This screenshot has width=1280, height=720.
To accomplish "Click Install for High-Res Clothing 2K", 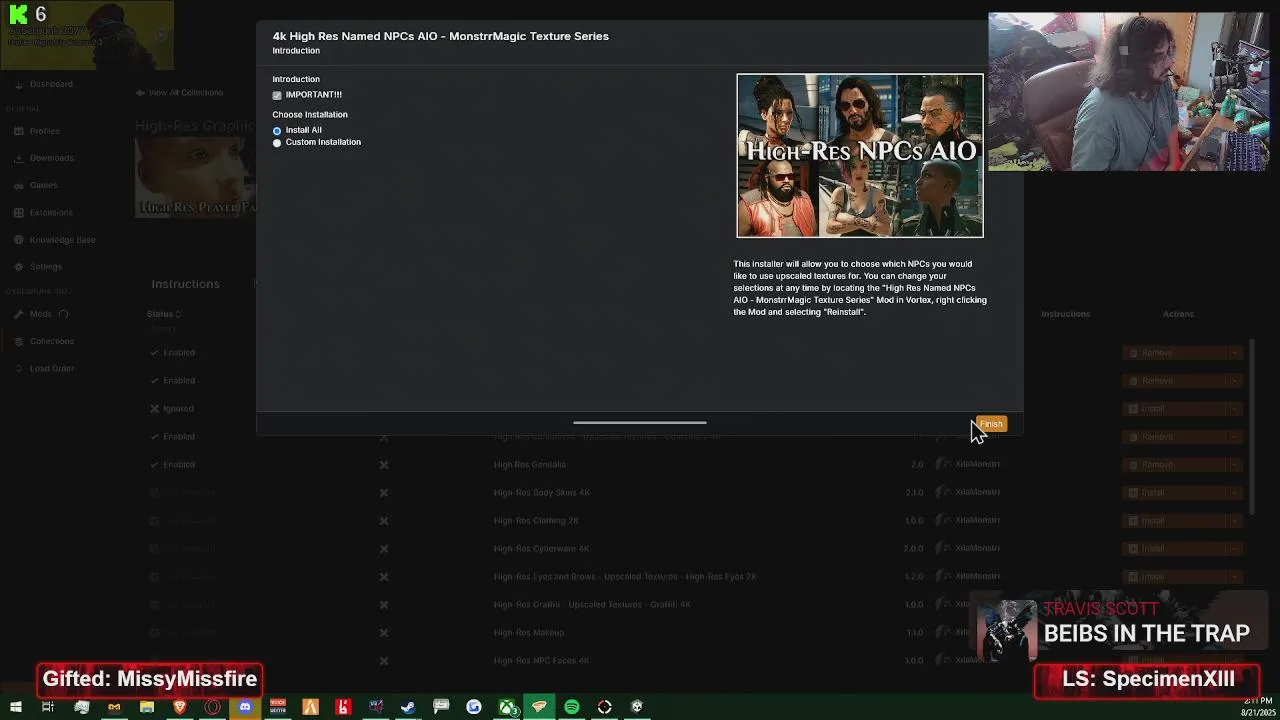I will click(x=1176, y=521).
